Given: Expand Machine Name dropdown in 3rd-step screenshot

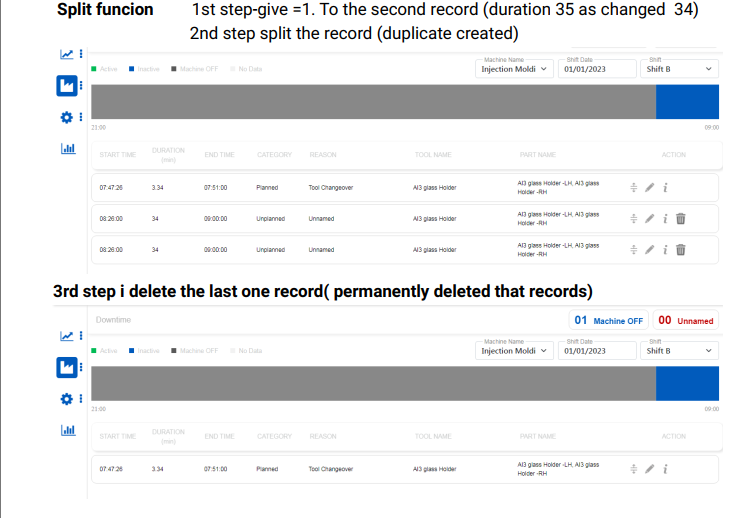Looking at the screenshot, I should [514, 350].
